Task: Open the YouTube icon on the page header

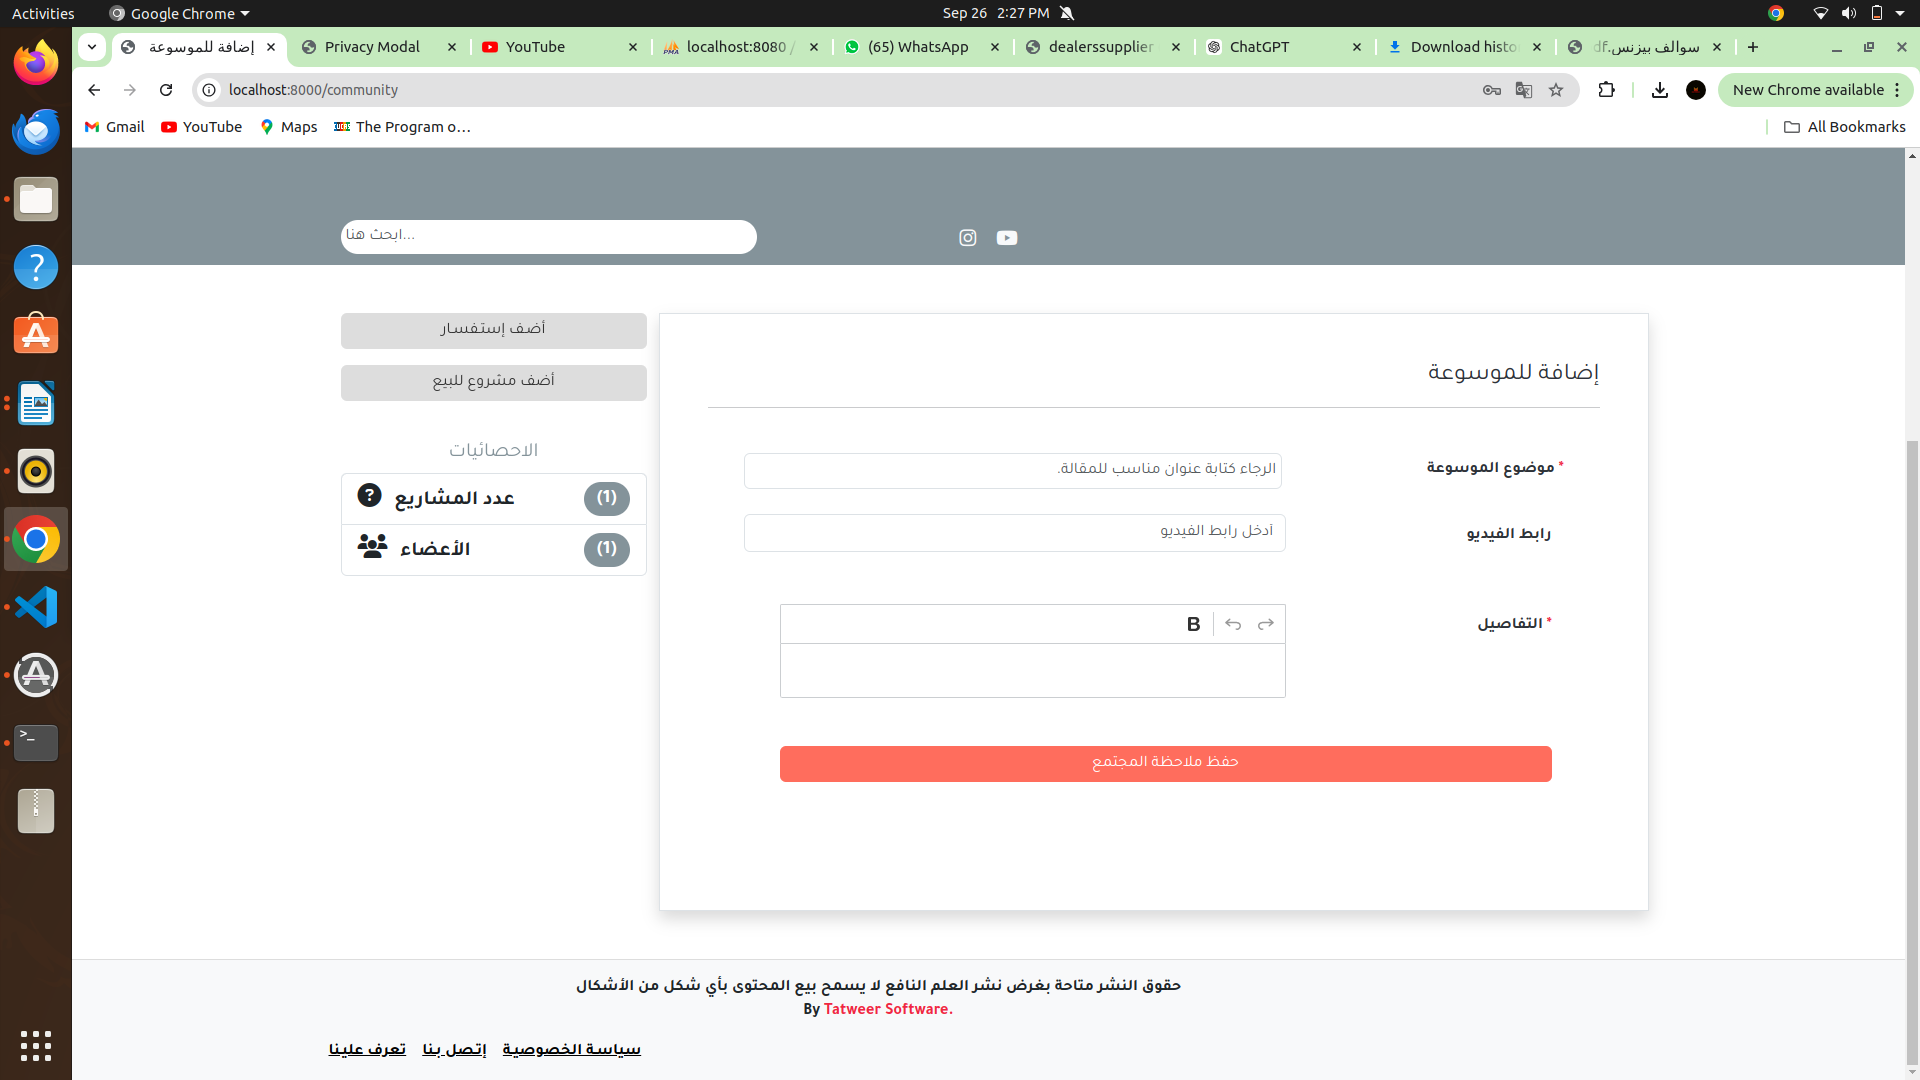Action: pos(1006,238)
